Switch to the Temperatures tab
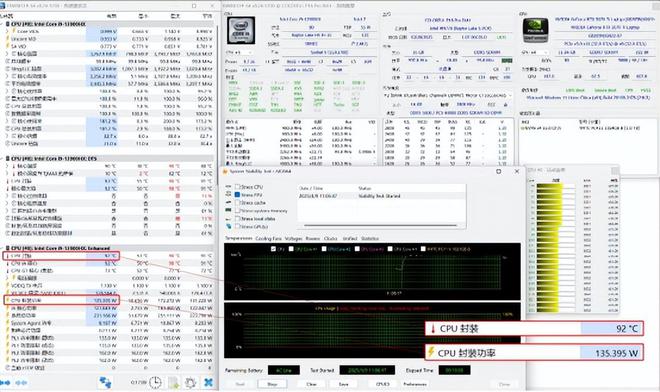660x392 pixels. [x=239, y=238]
